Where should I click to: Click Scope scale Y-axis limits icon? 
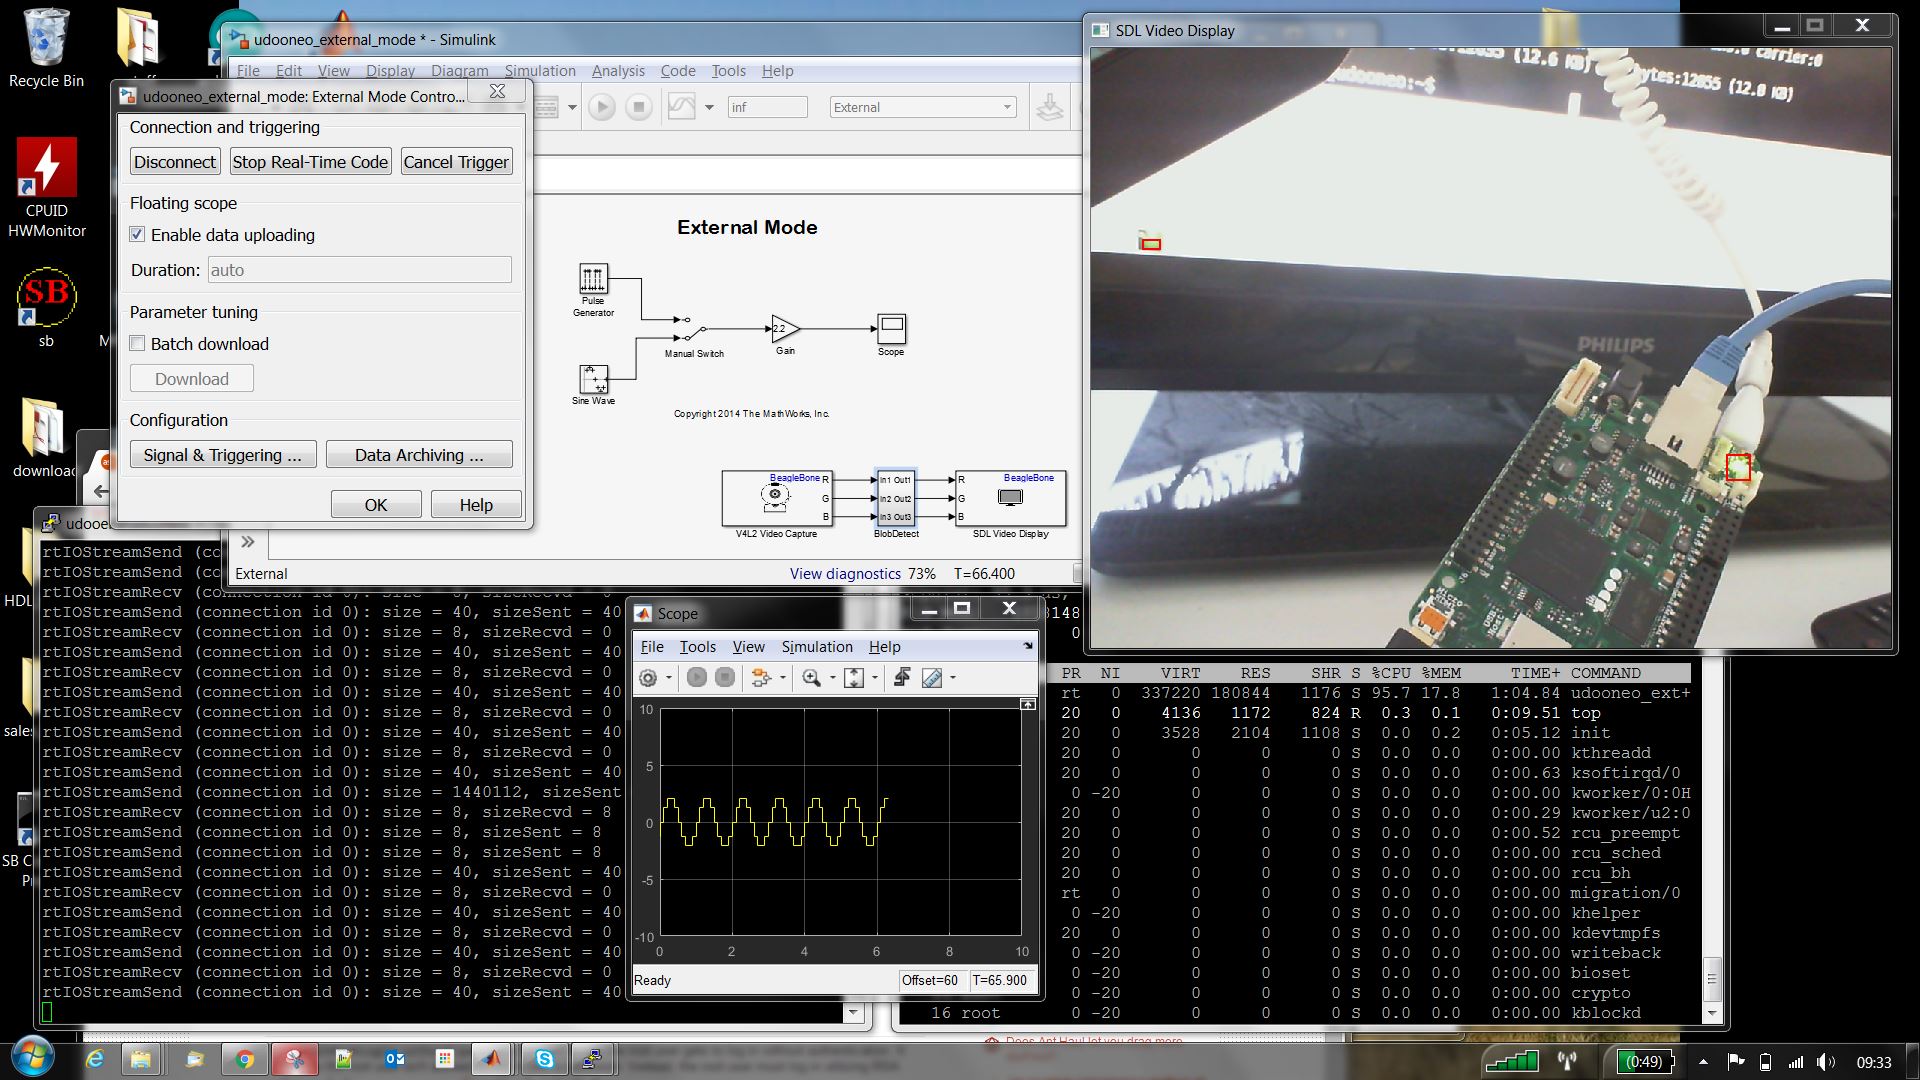coord(854,678)
